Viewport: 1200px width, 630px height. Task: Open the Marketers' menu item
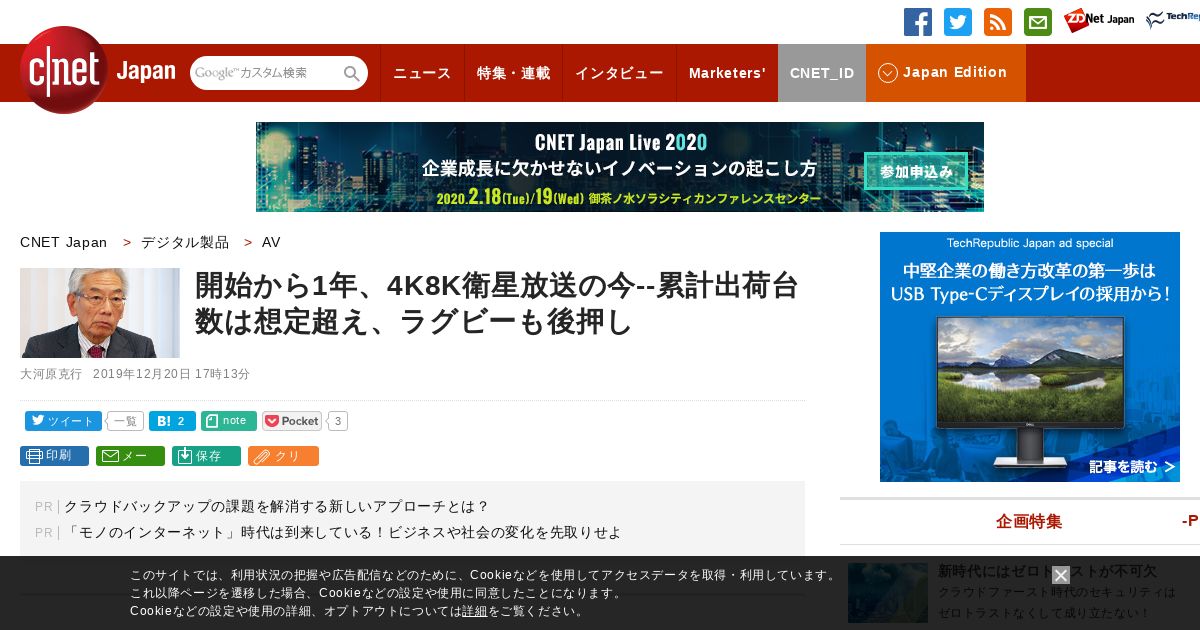click(x=727, y=73)
